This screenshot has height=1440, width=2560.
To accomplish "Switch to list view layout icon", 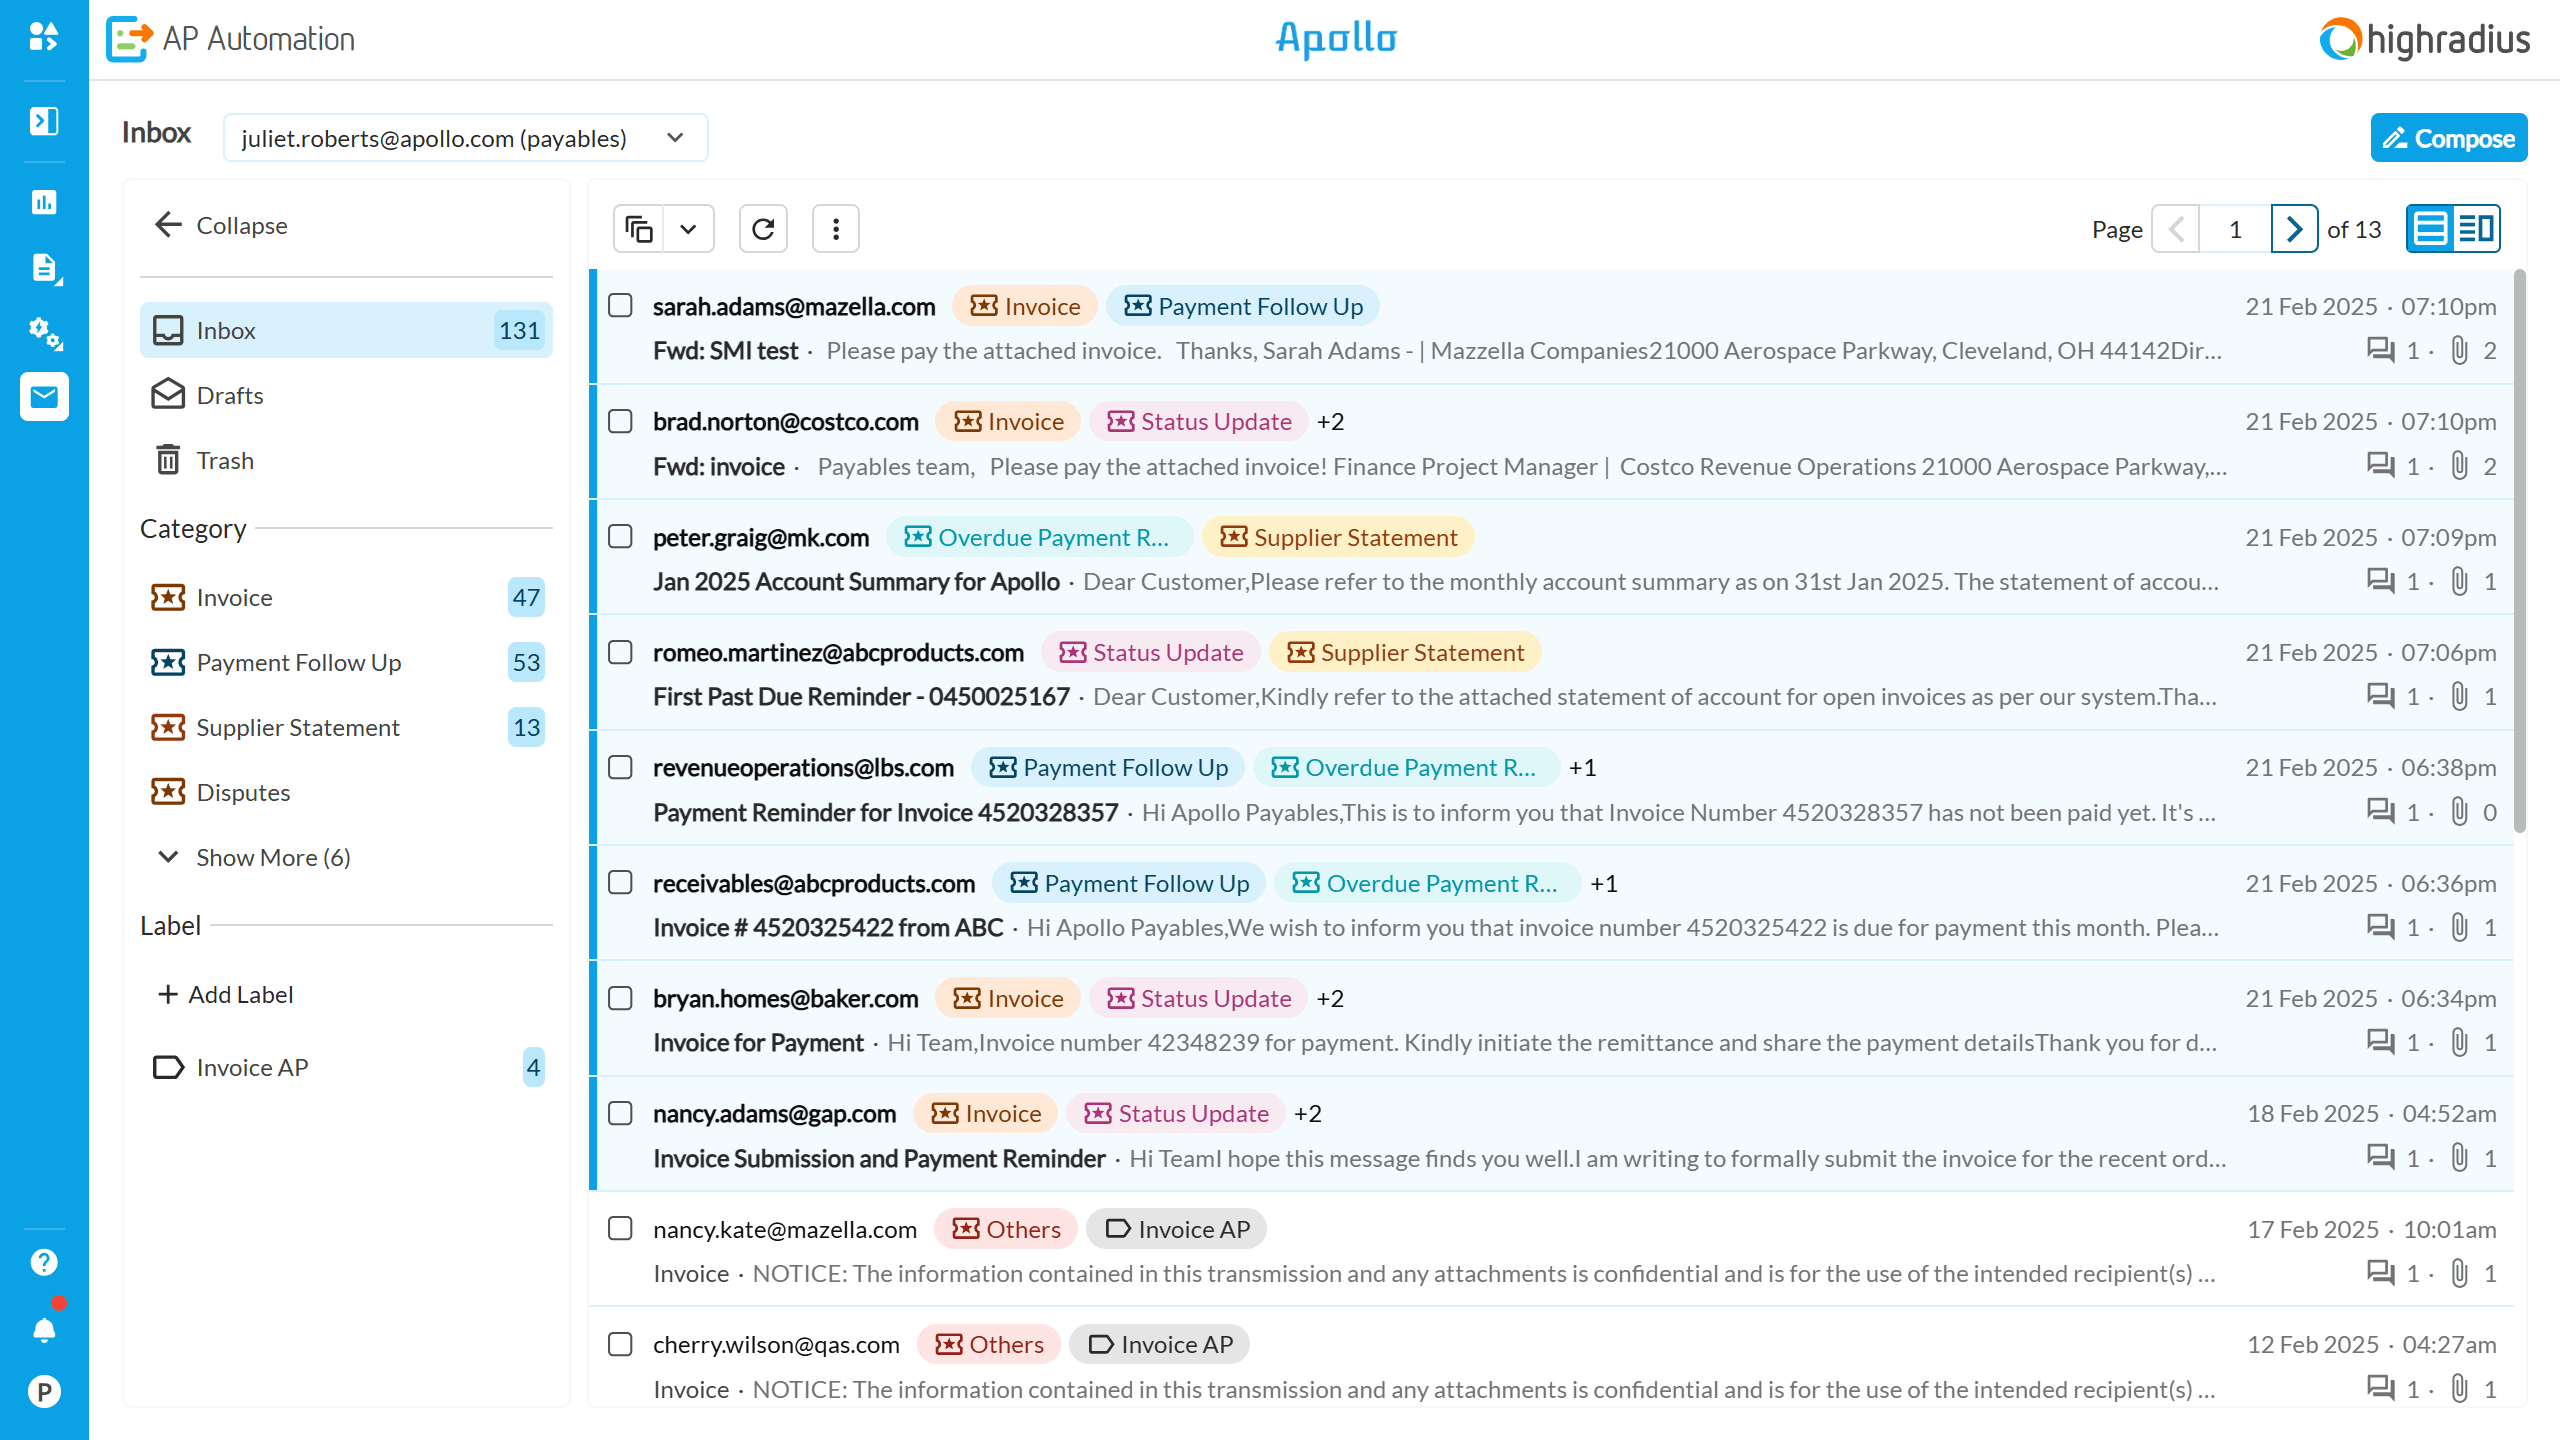I will (x=2430, y=229).
